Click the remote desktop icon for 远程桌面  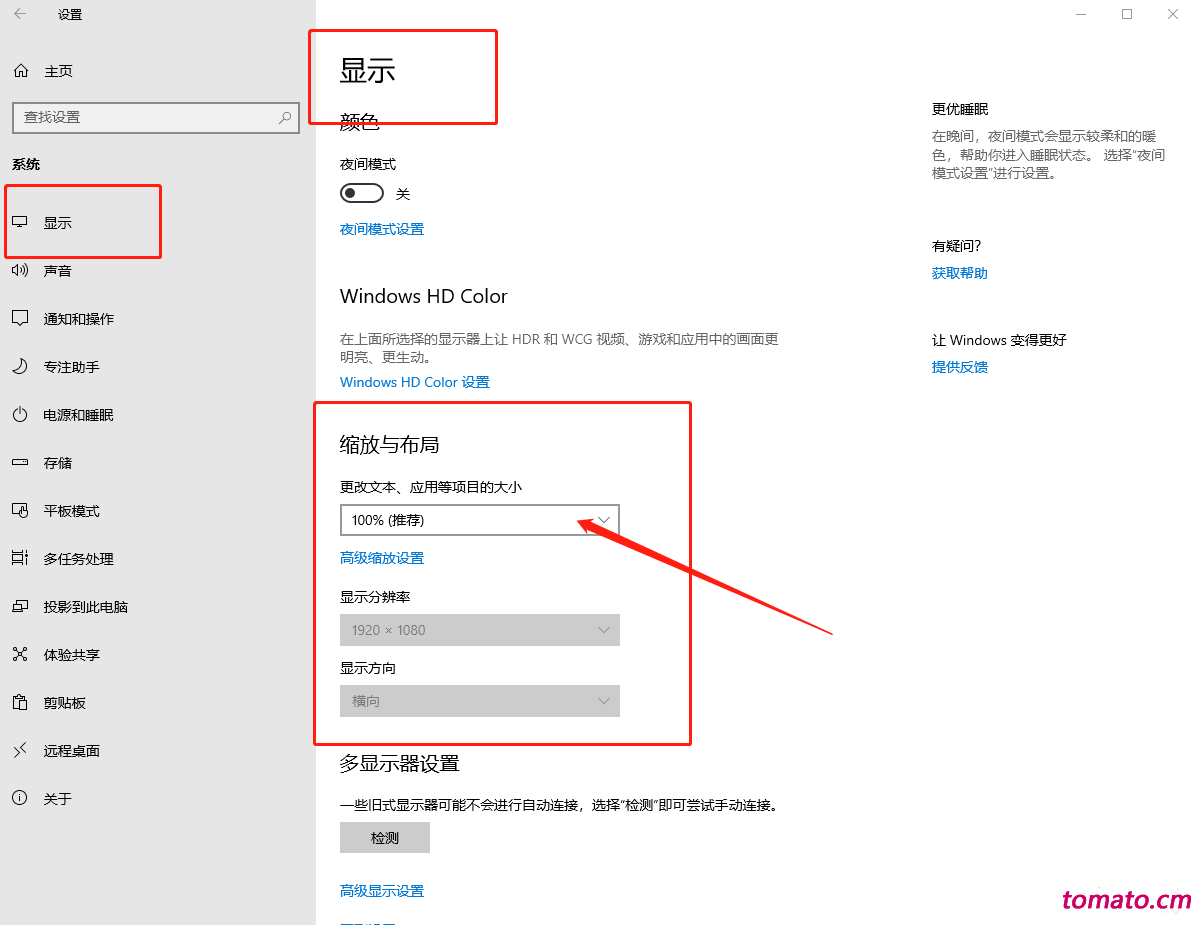pyautogui.click(x=20, y=750)
